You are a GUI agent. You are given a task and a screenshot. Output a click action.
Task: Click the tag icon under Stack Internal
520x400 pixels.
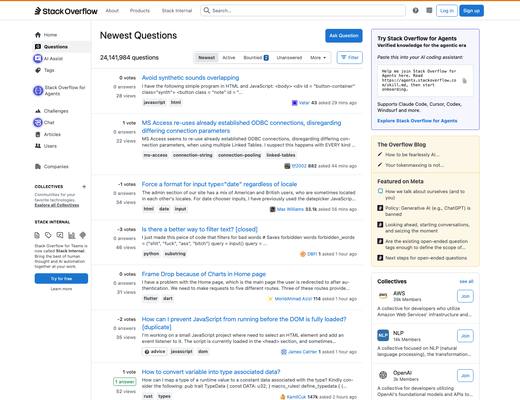pos(48,235)
